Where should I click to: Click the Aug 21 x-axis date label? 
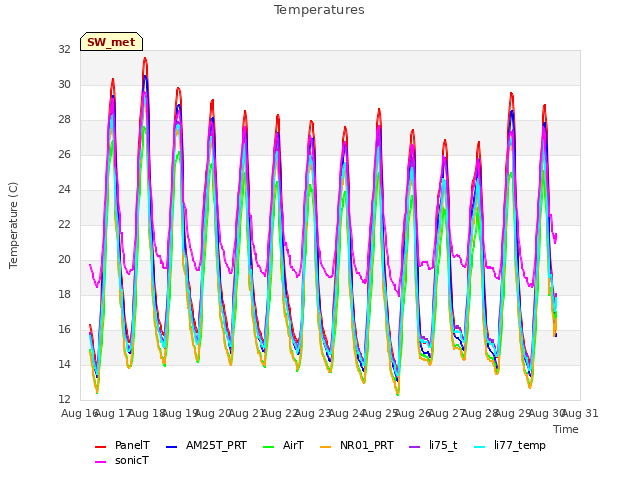coord(247,413)
